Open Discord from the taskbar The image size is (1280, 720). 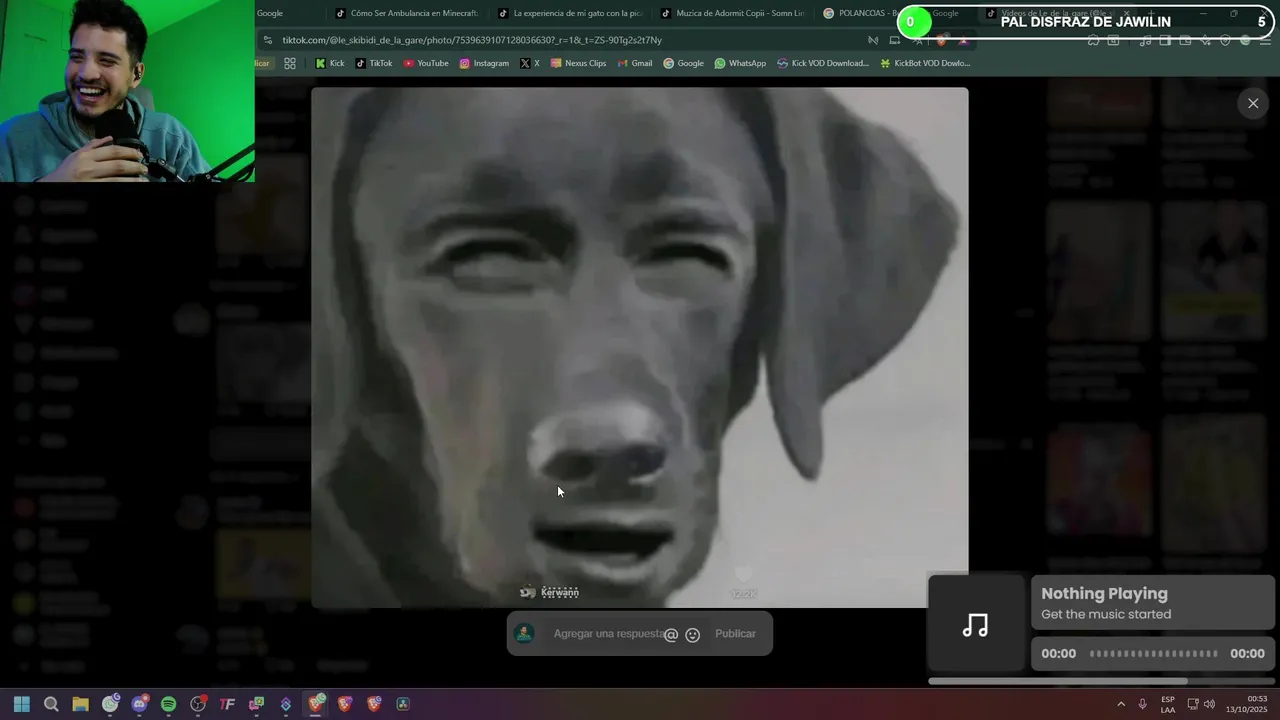[x=139, y=704]
